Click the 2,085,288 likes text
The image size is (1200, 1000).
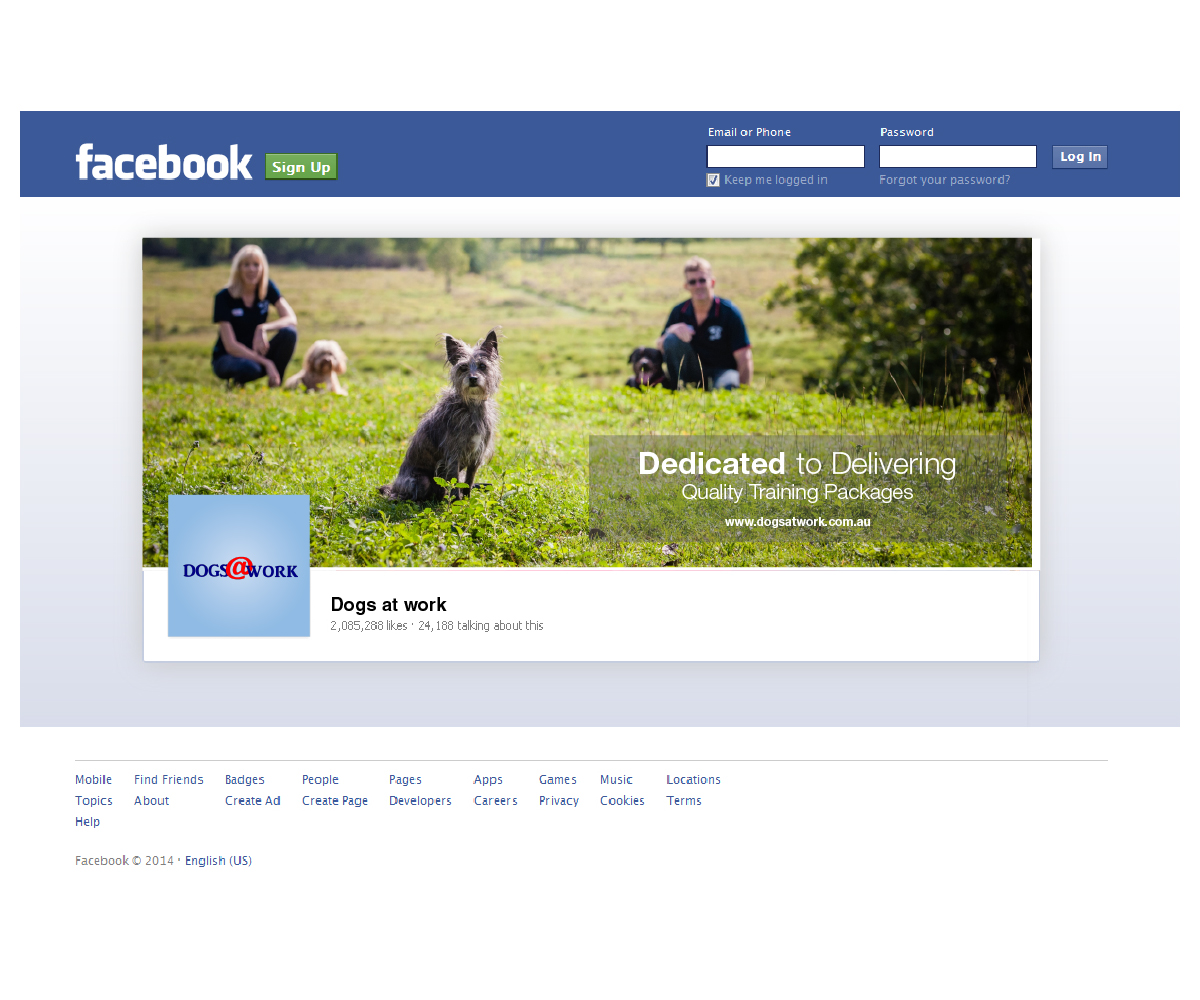[369, 626]
